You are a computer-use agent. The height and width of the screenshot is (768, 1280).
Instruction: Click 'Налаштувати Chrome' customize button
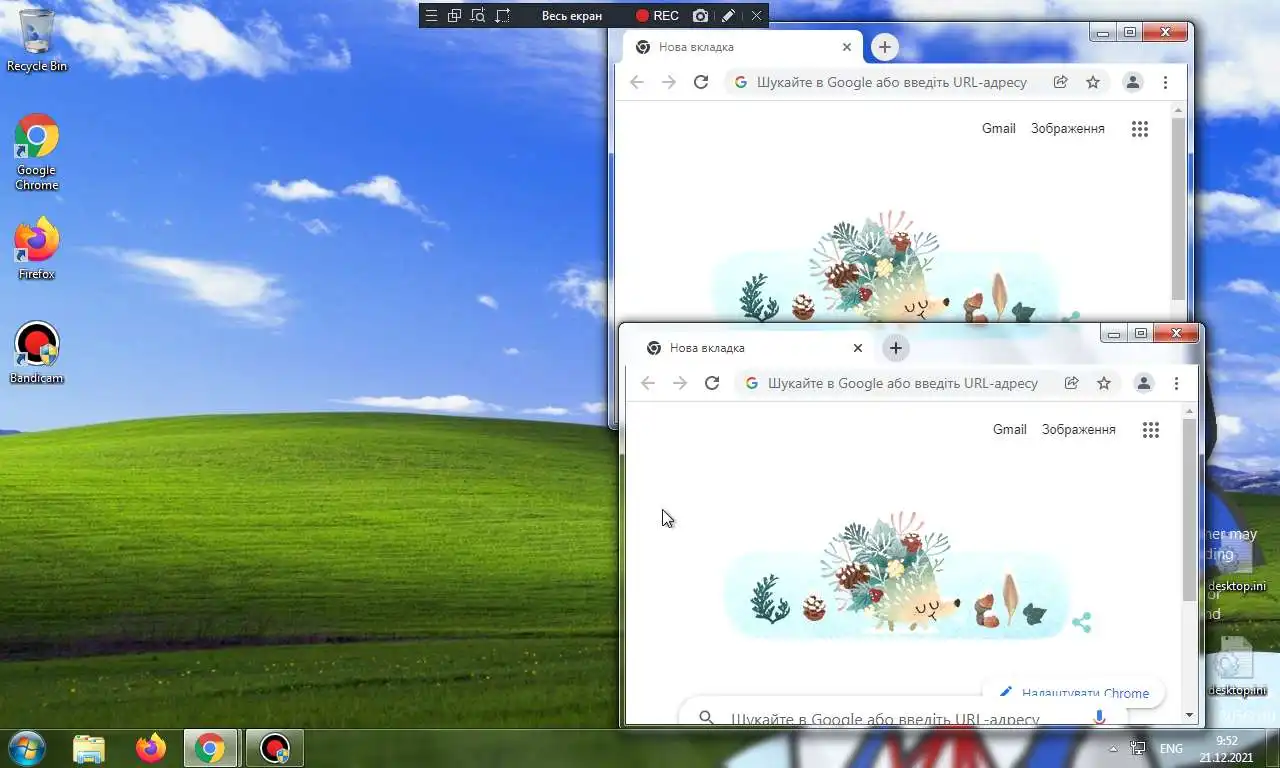1073,693
